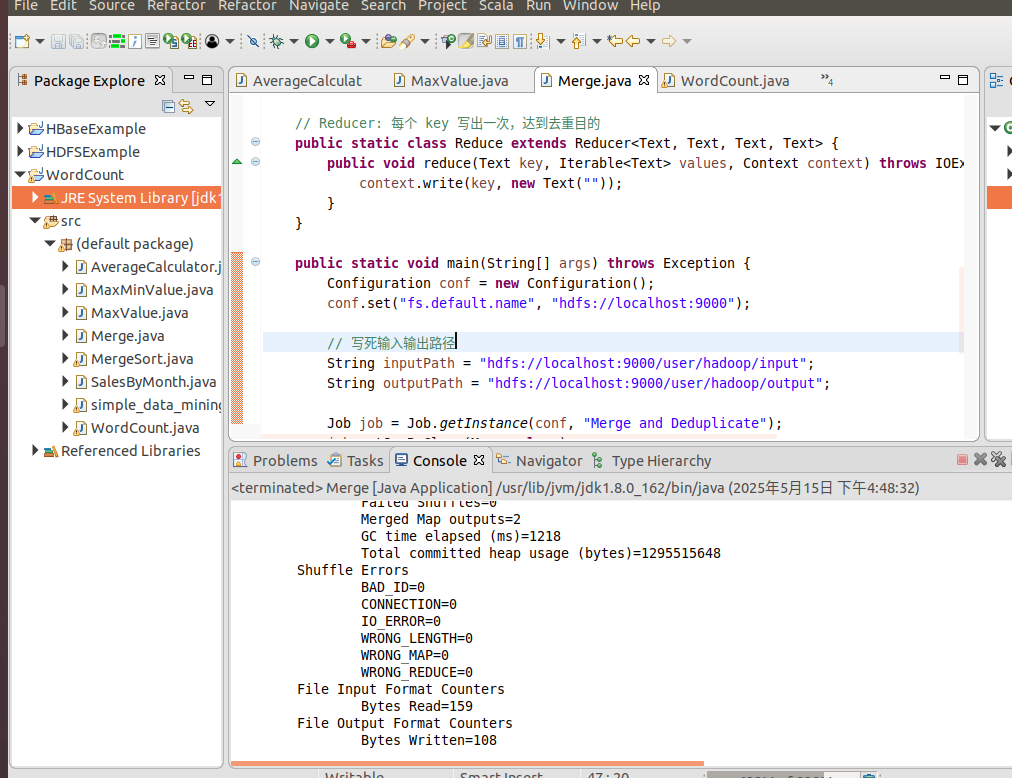Remove launch with console X icon
The image size is (1012, 778).
point(980,460)
